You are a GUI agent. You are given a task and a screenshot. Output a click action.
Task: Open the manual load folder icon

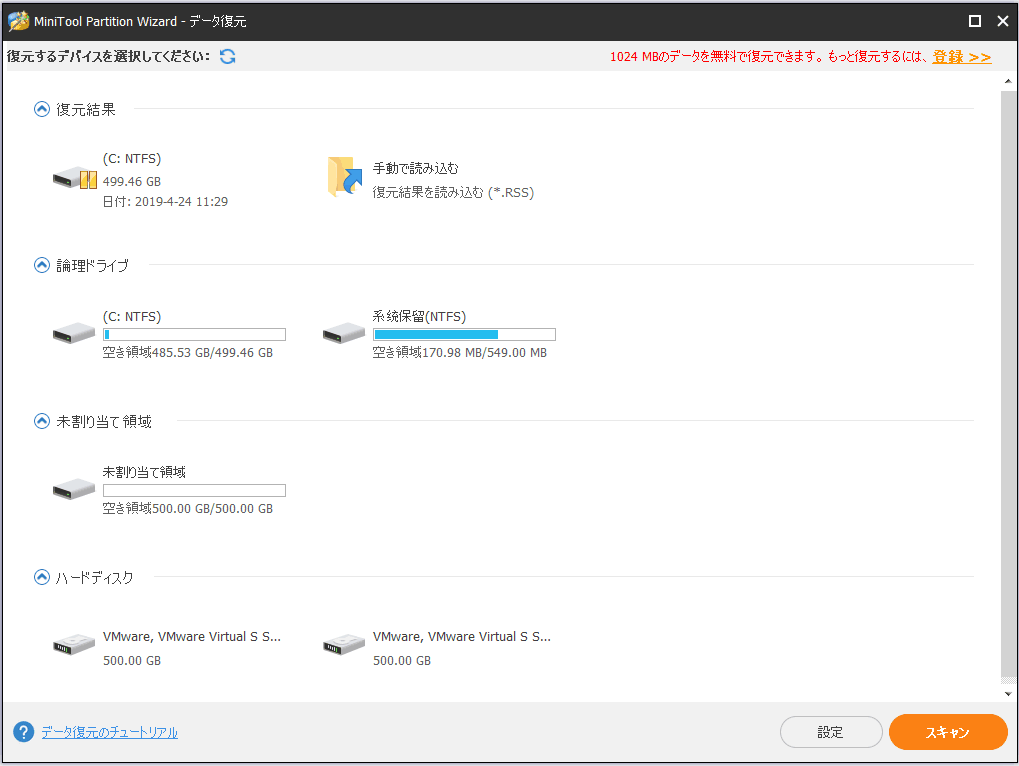345,176
